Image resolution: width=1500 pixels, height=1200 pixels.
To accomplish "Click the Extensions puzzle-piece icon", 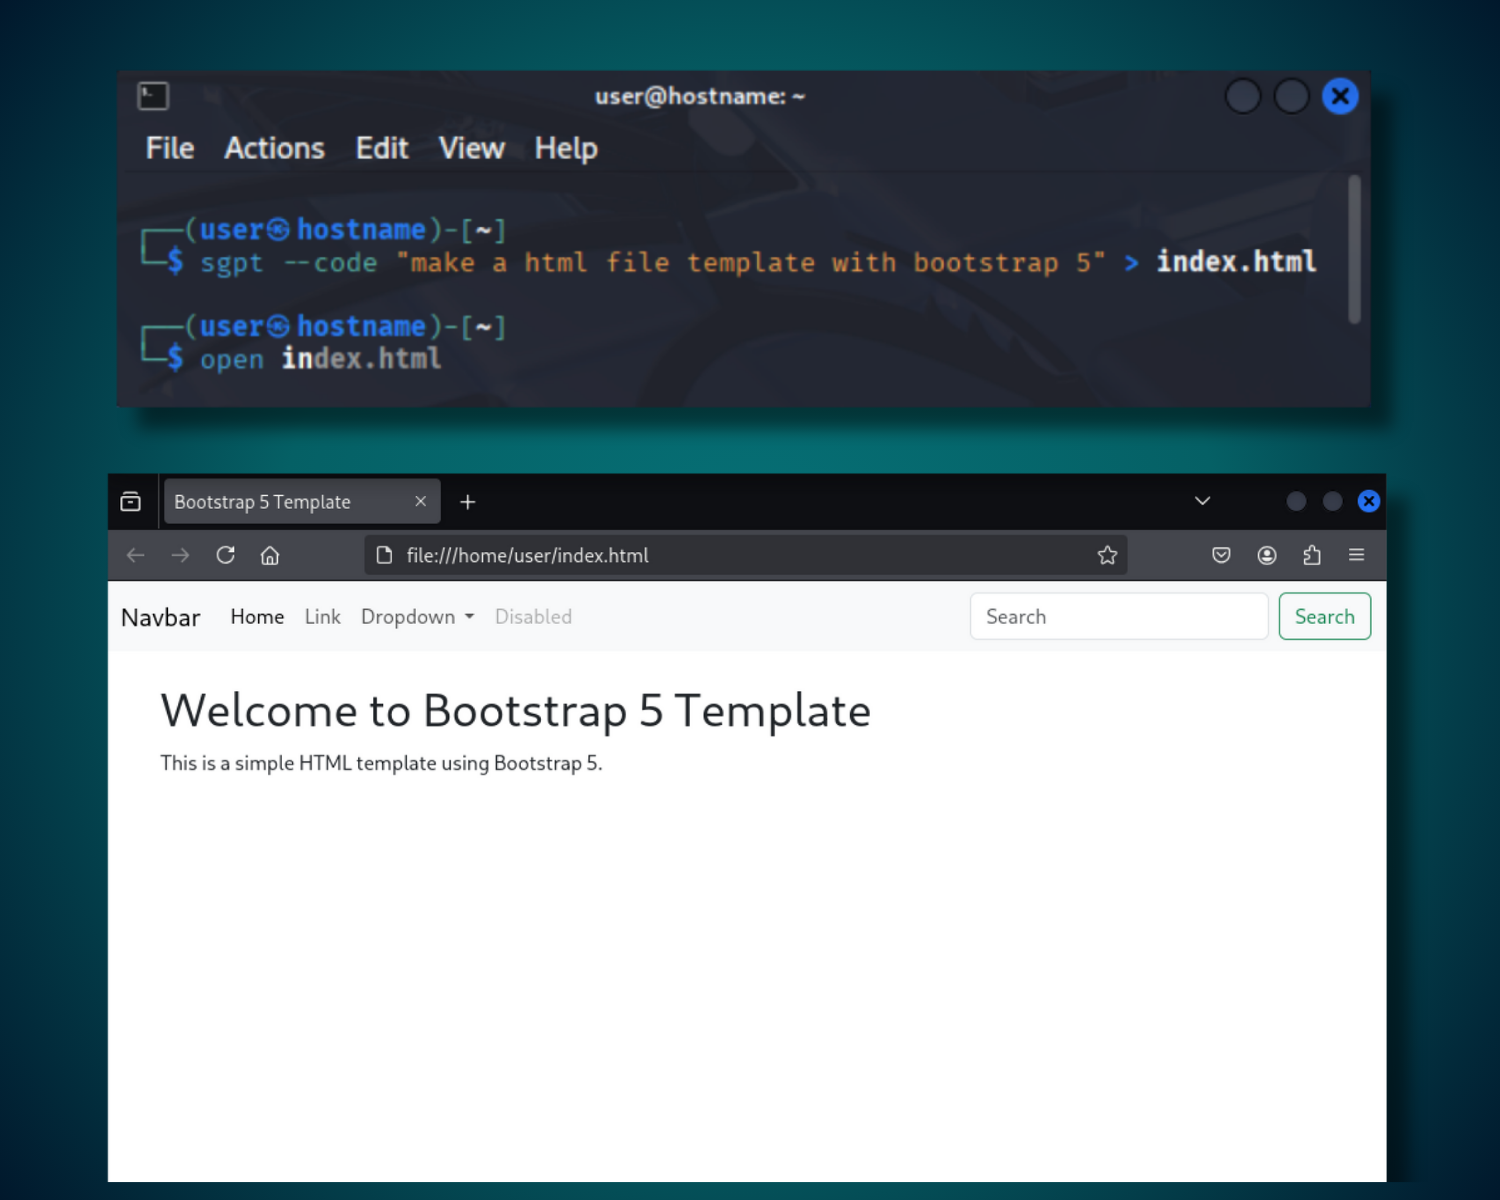I will 1312,555.
